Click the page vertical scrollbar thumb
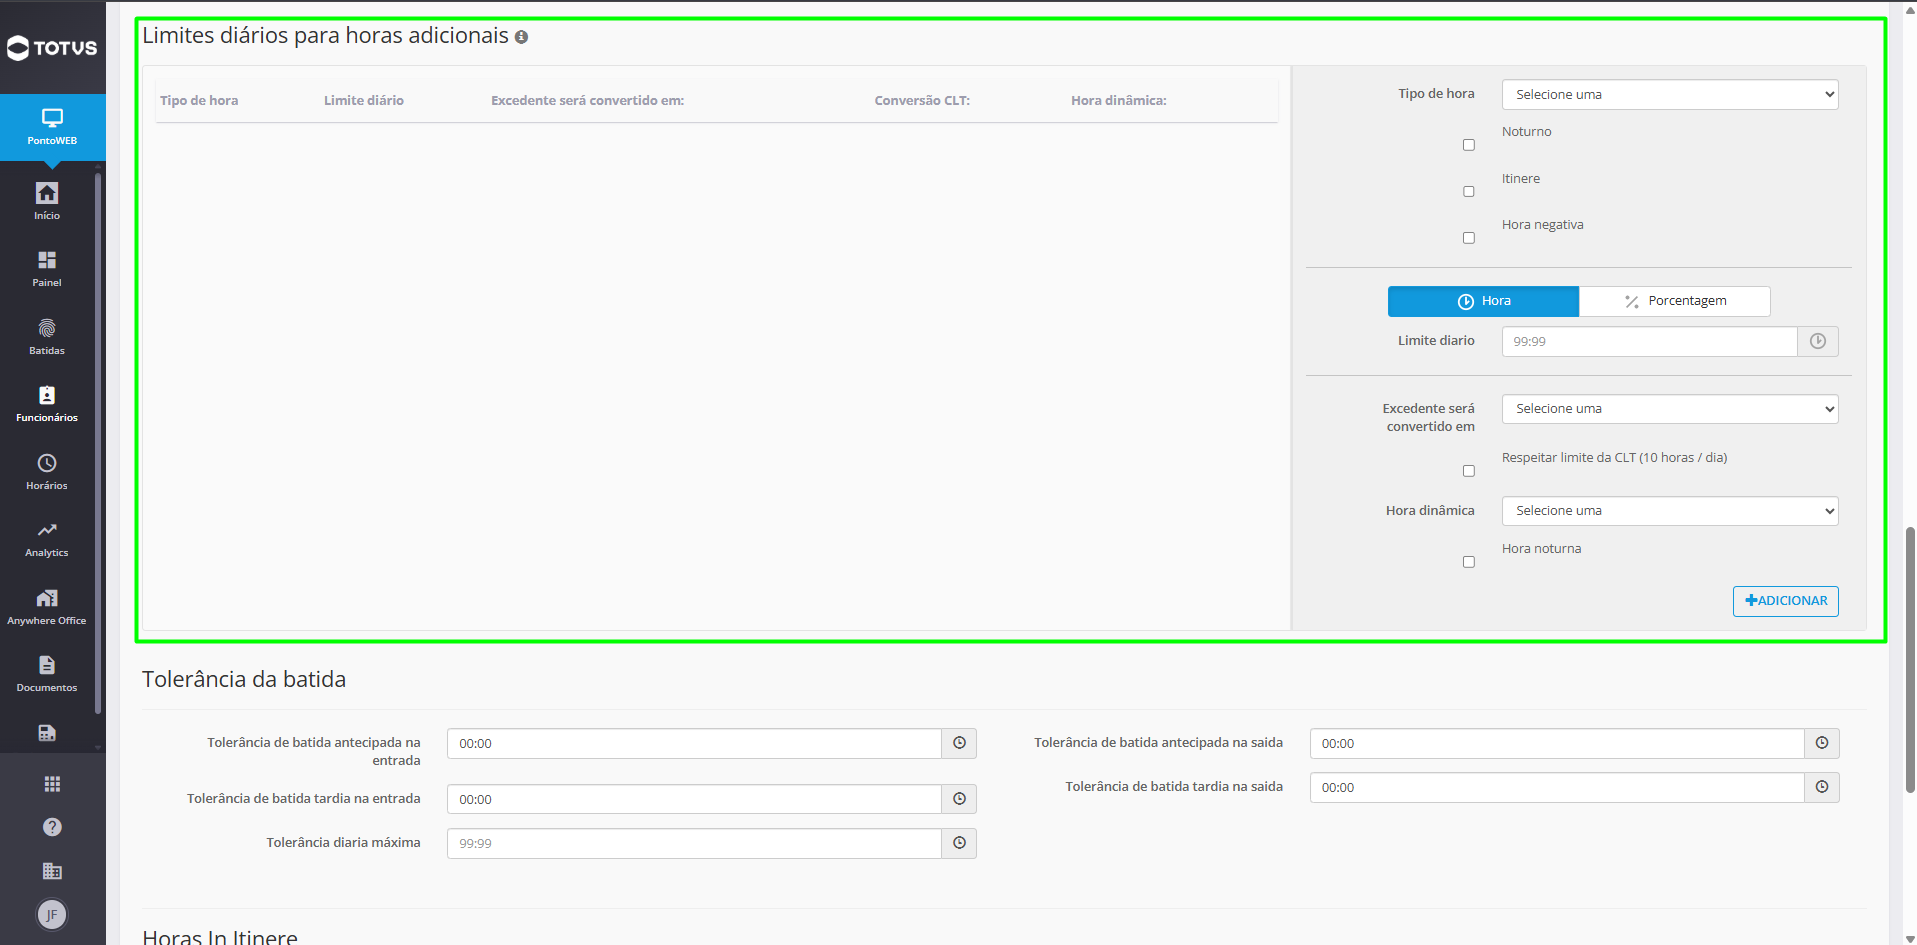 click(x=1910, y=660)
